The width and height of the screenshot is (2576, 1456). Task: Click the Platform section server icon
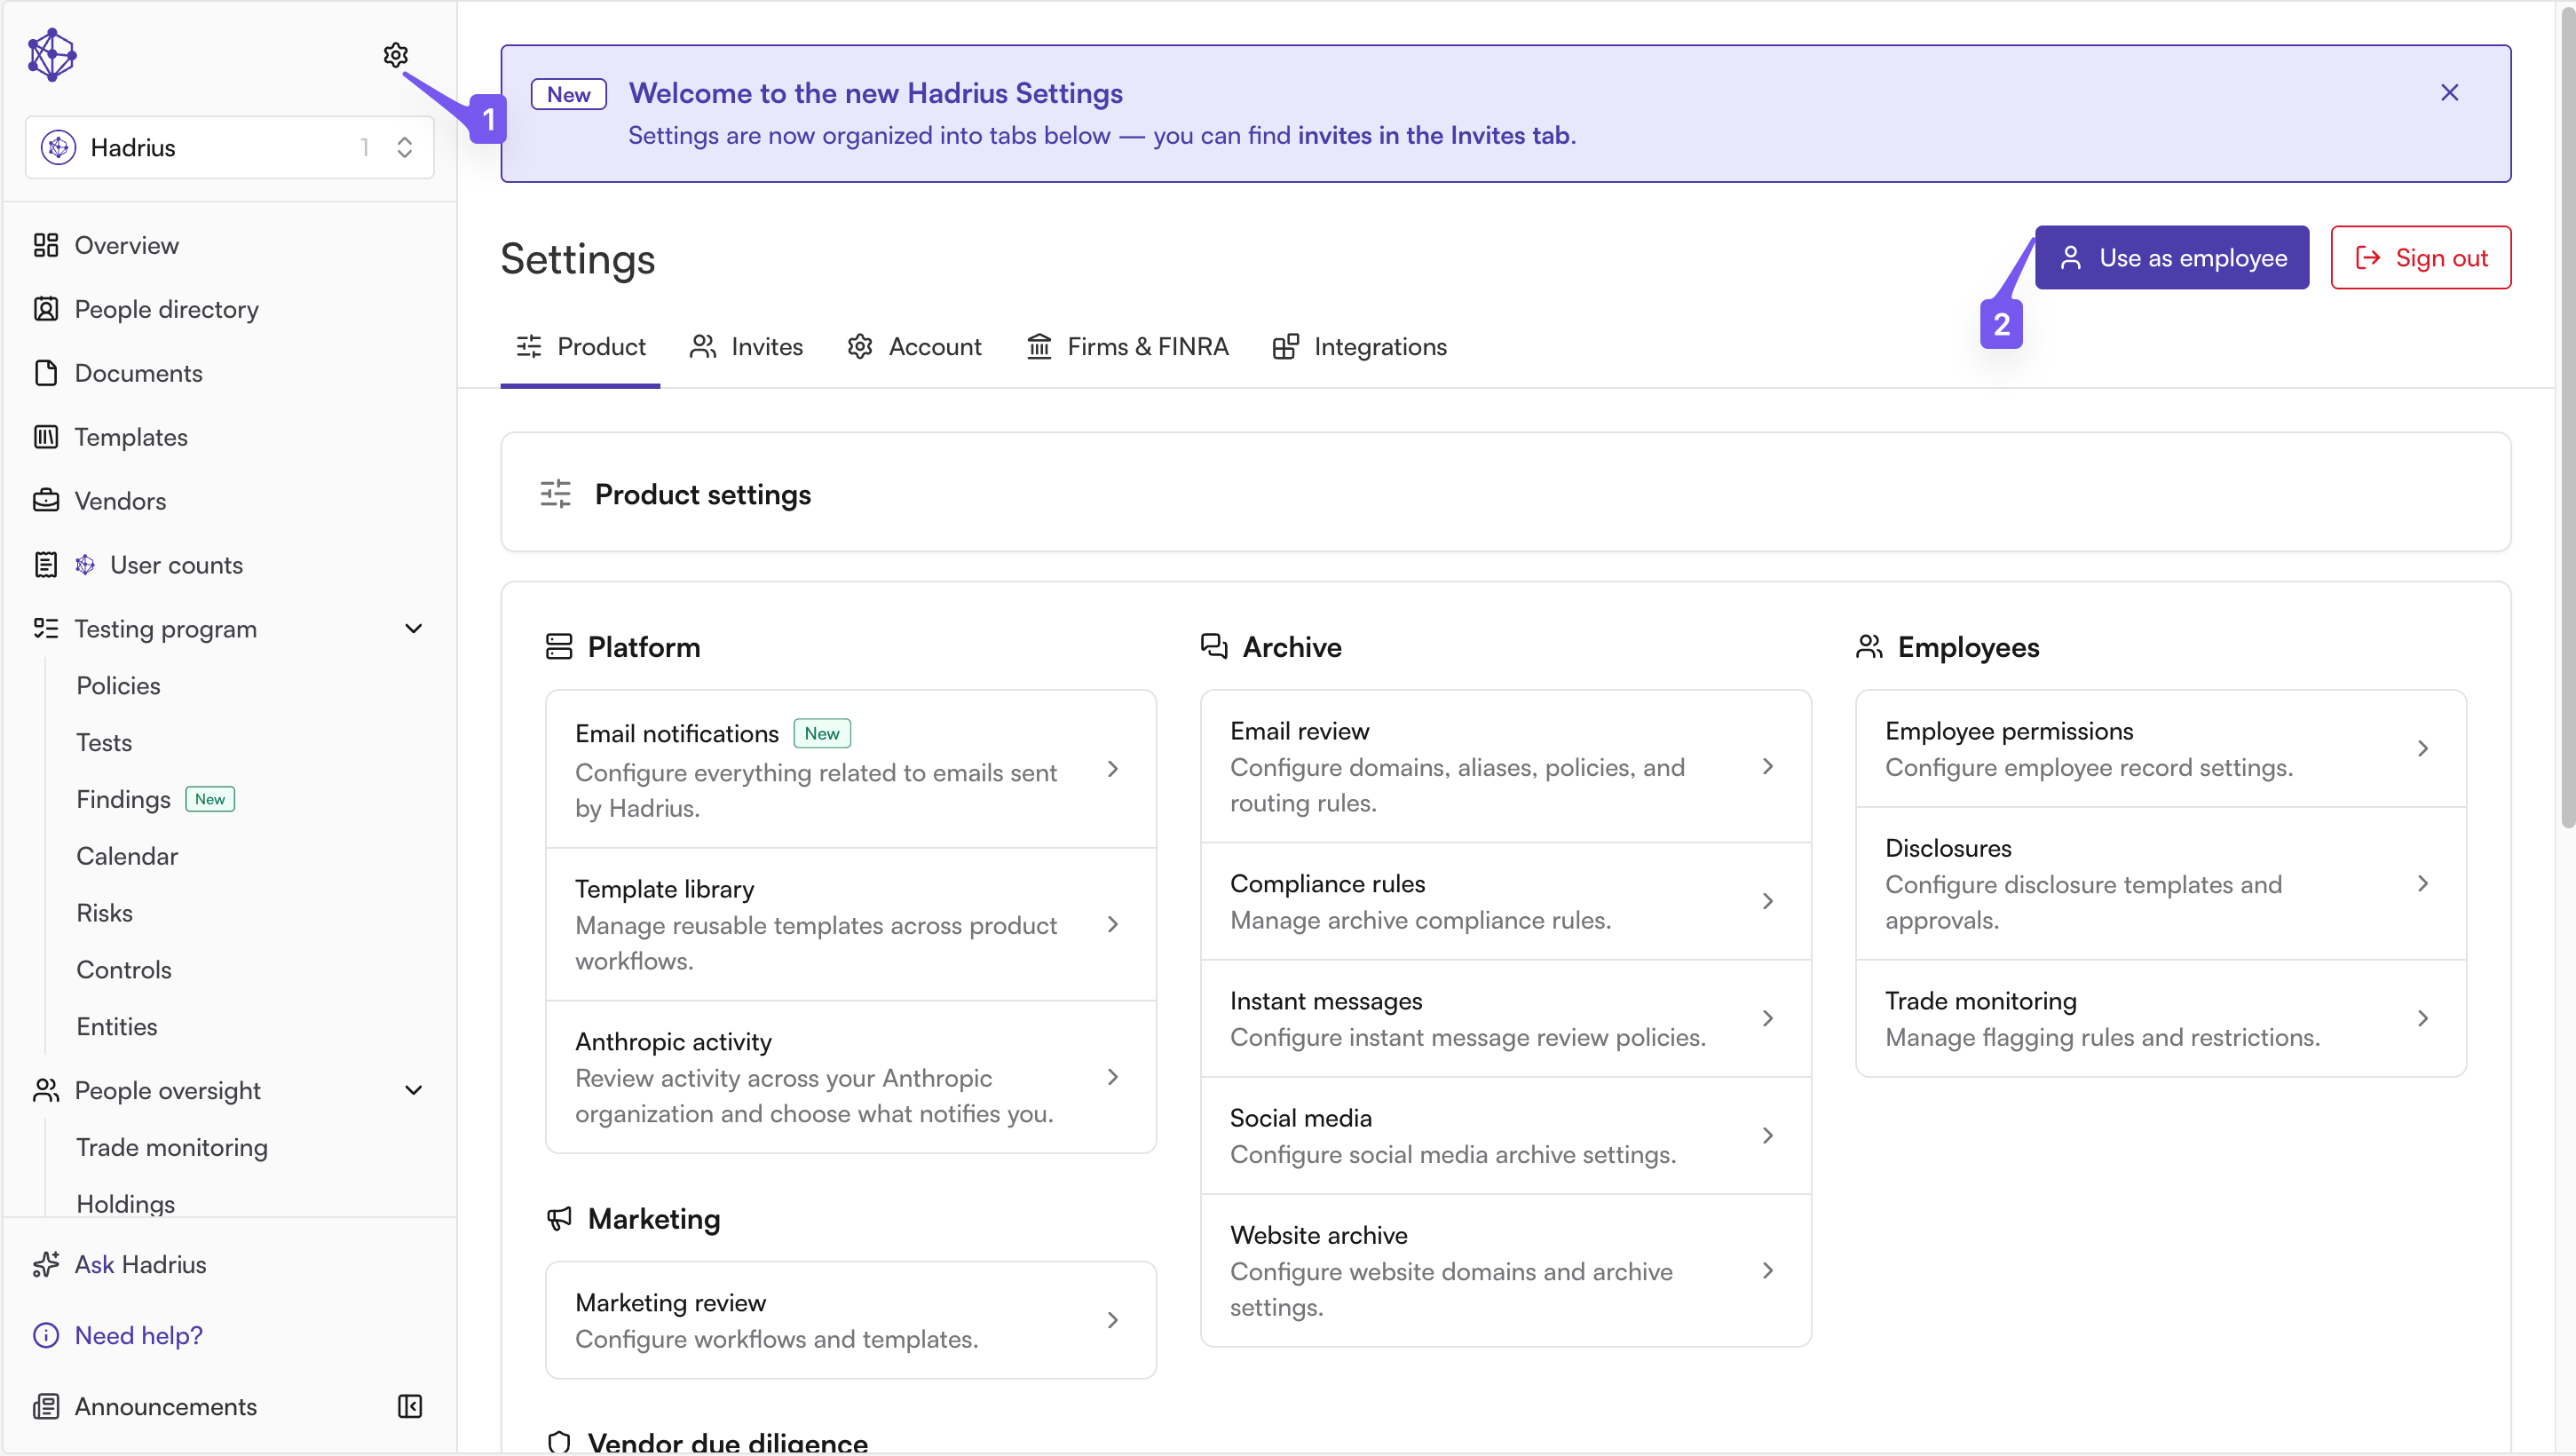(x=559, y=647)
